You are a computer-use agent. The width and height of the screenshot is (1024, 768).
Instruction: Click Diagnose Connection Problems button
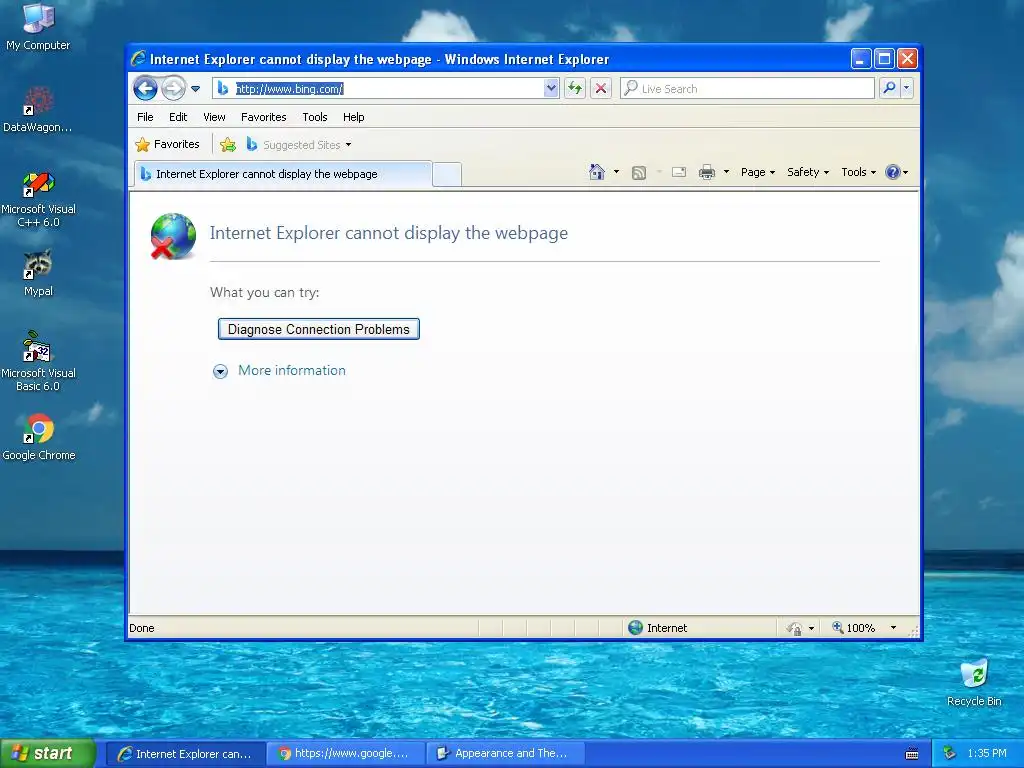tap(319, 329)
